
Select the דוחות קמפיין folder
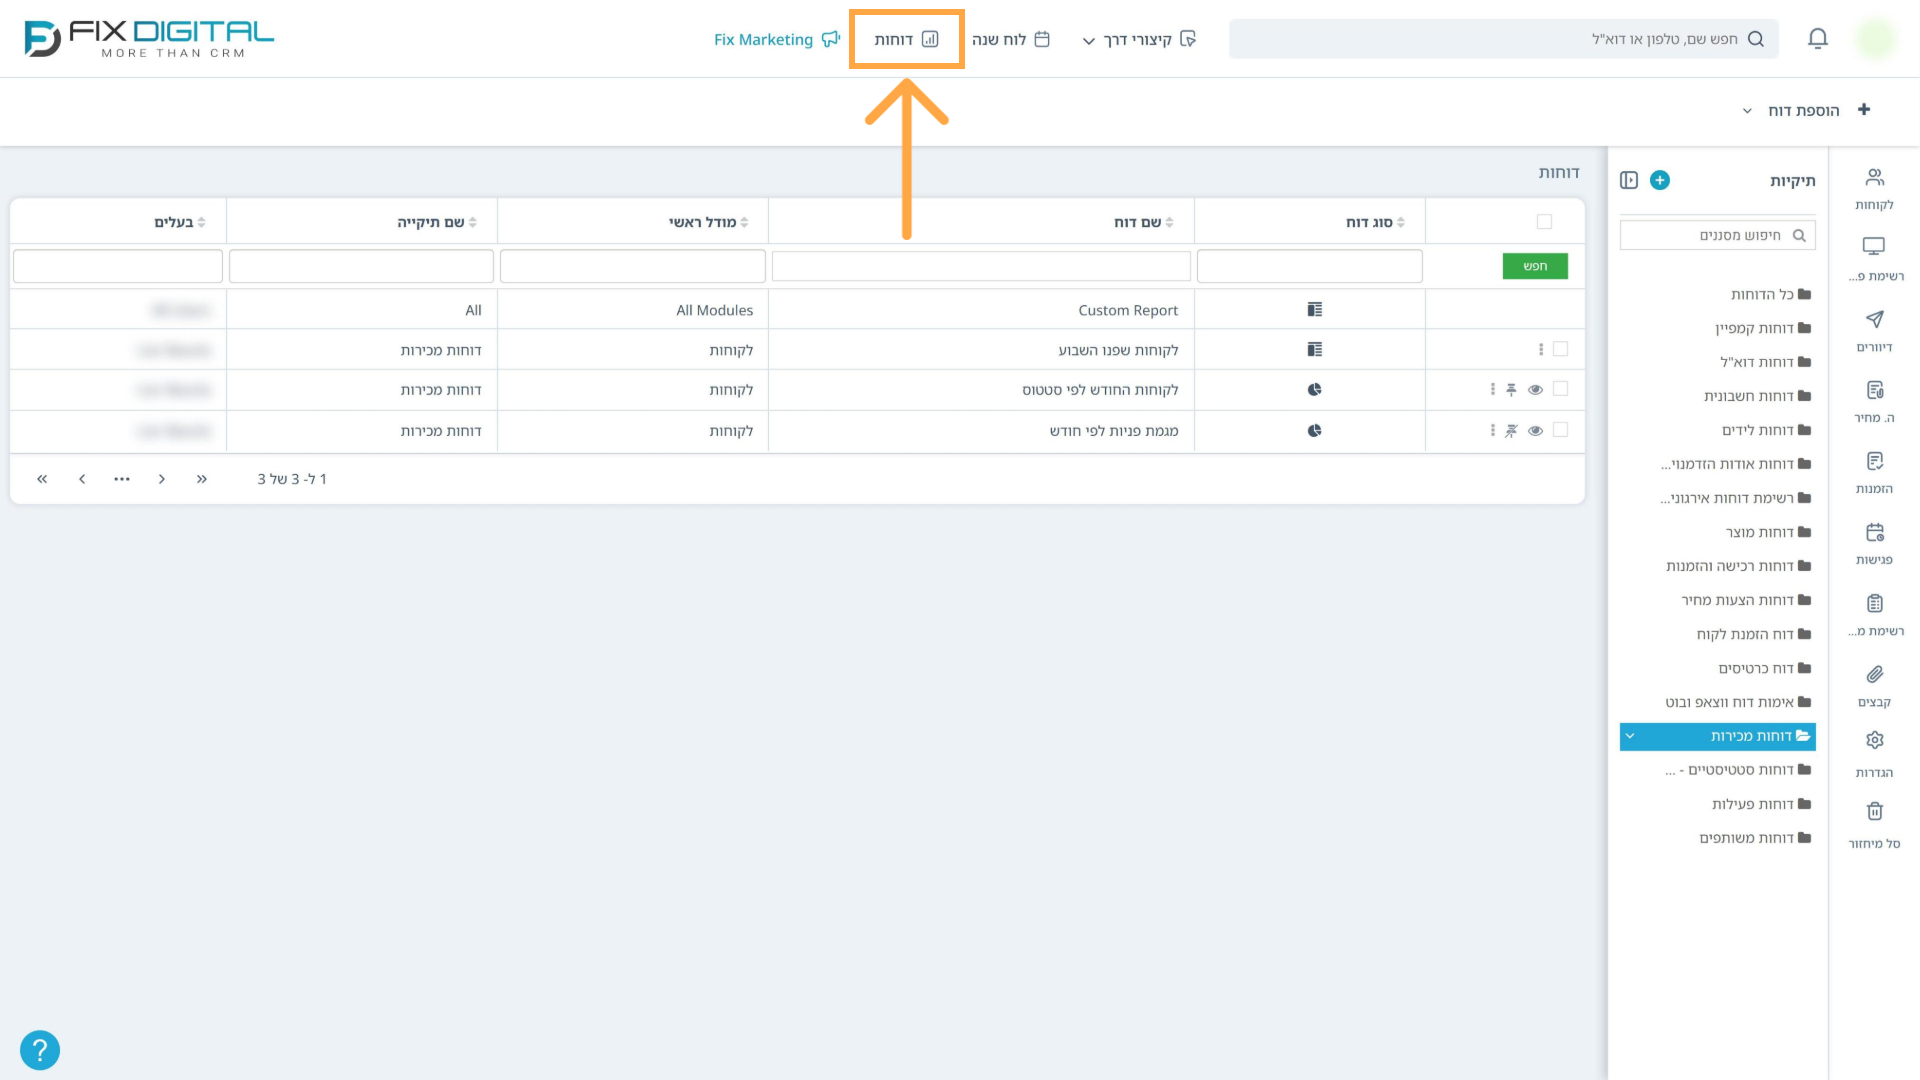point(1763,328)
